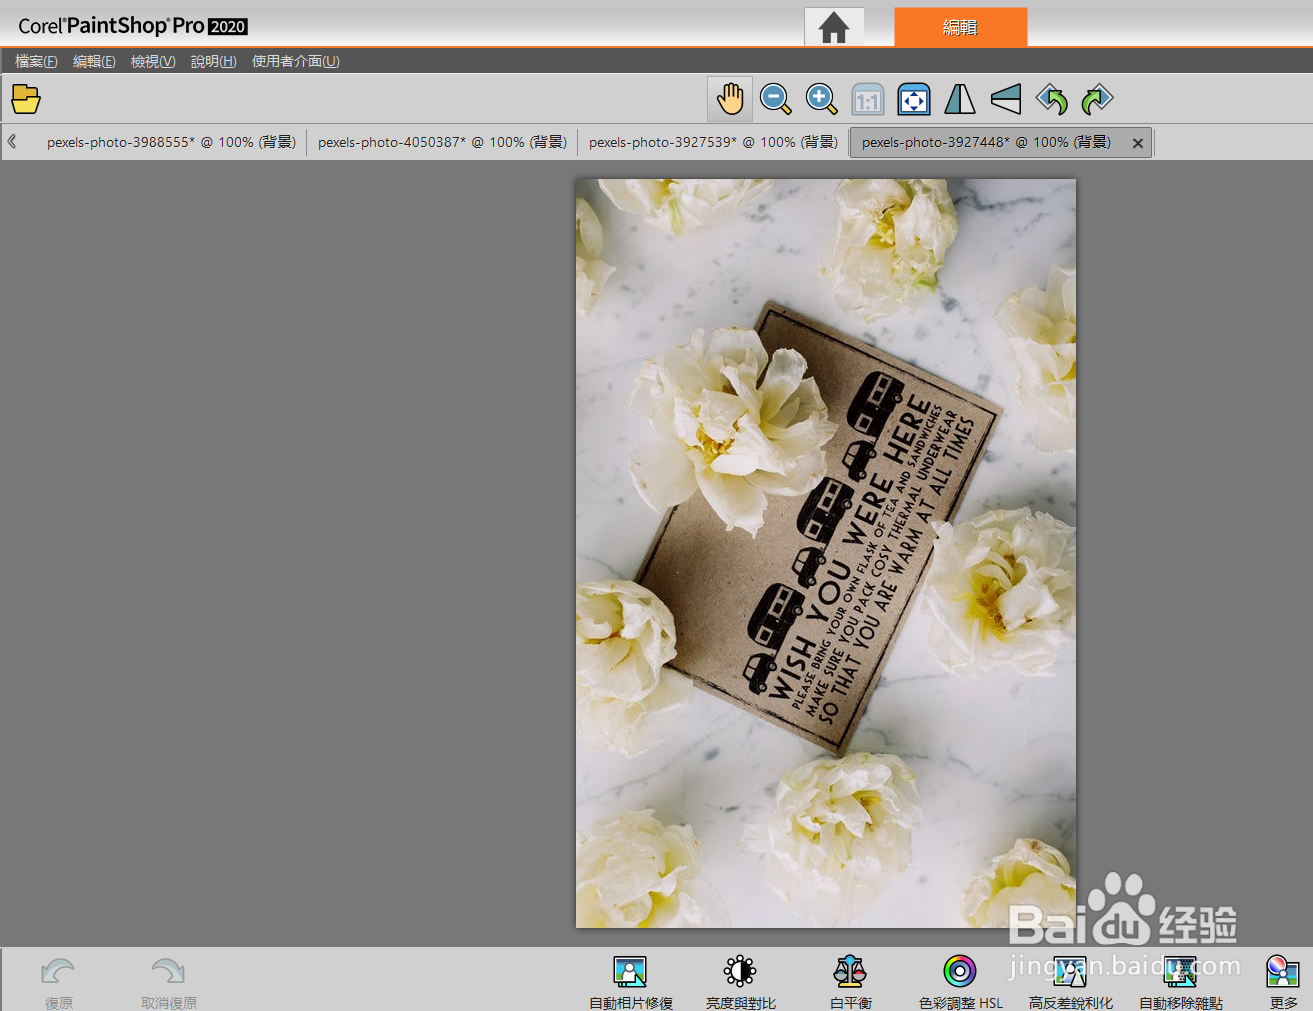
Task: Open 更多 more adjustments
Action: coord(1283,982)
